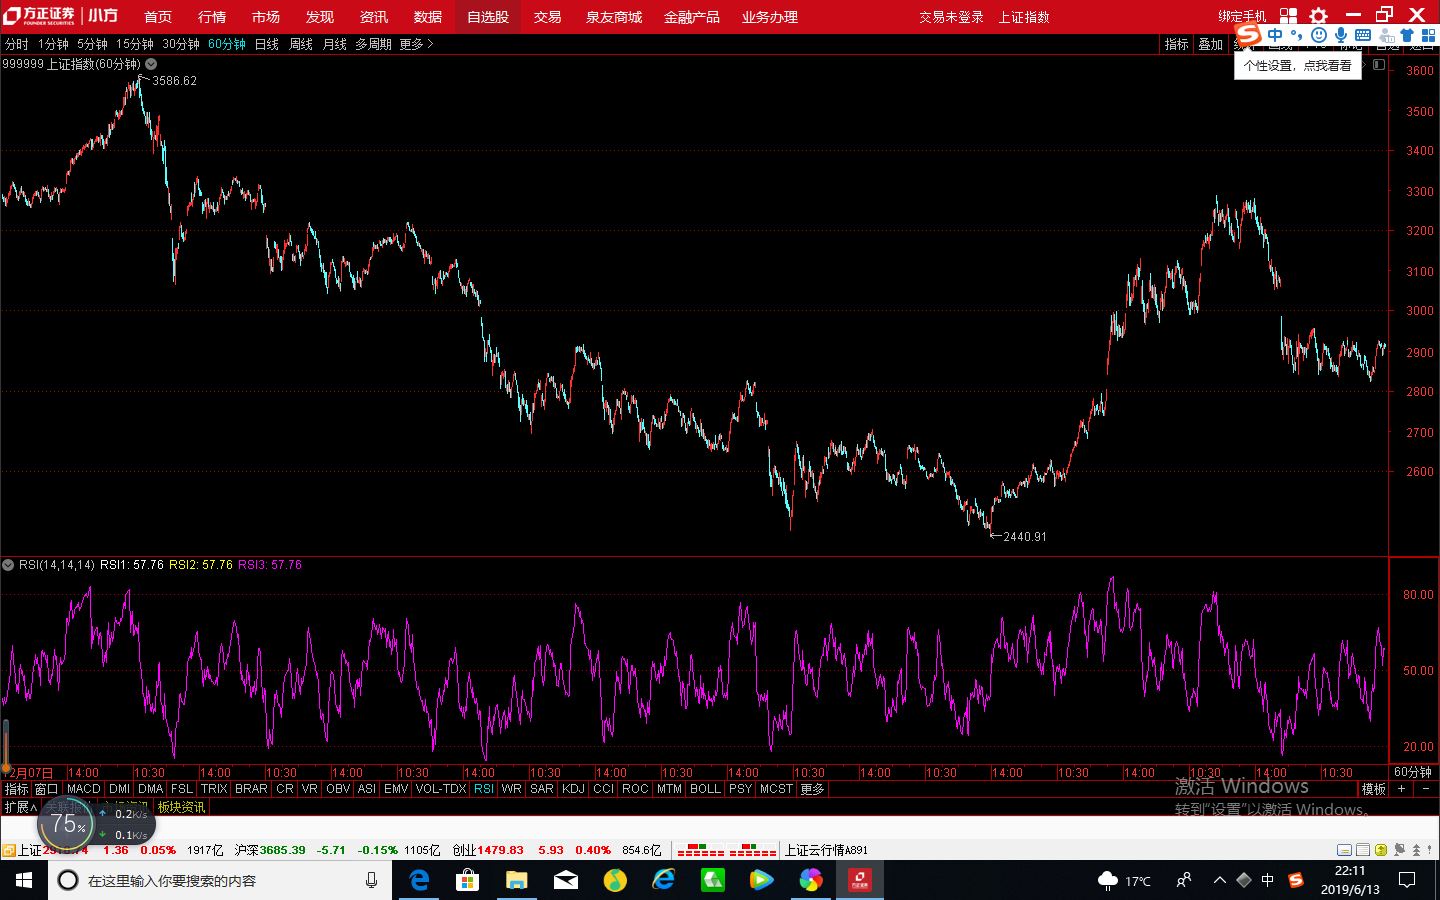Image resolution: width=1440 pixels, height=900 pixels.
Task: Open 多周期 view tab
Action: click(373, 44)
